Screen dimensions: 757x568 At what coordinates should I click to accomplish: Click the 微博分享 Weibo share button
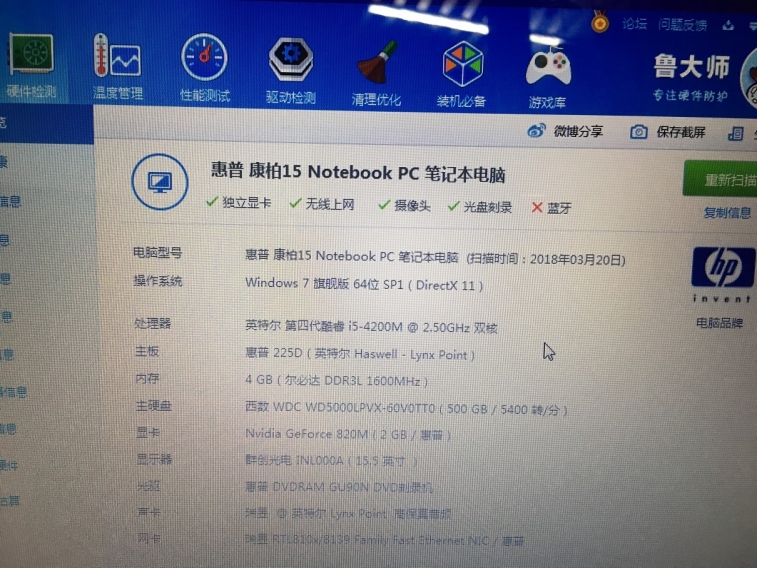[565, 131]
